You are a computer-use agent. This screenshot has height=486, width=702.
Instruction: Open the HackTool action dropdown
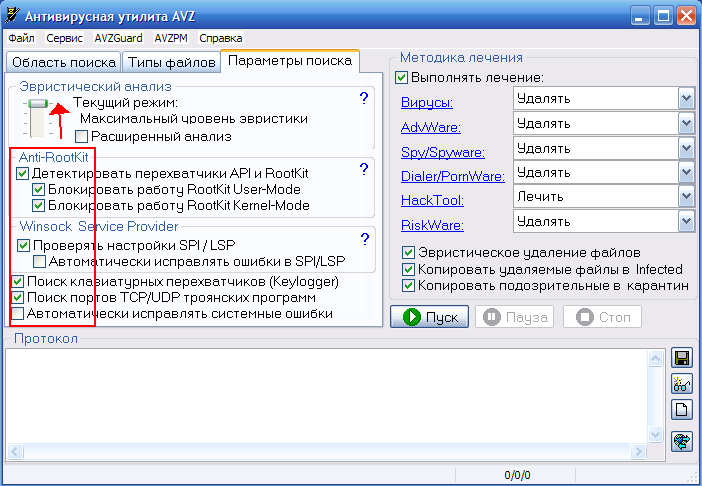click(686, 196)
